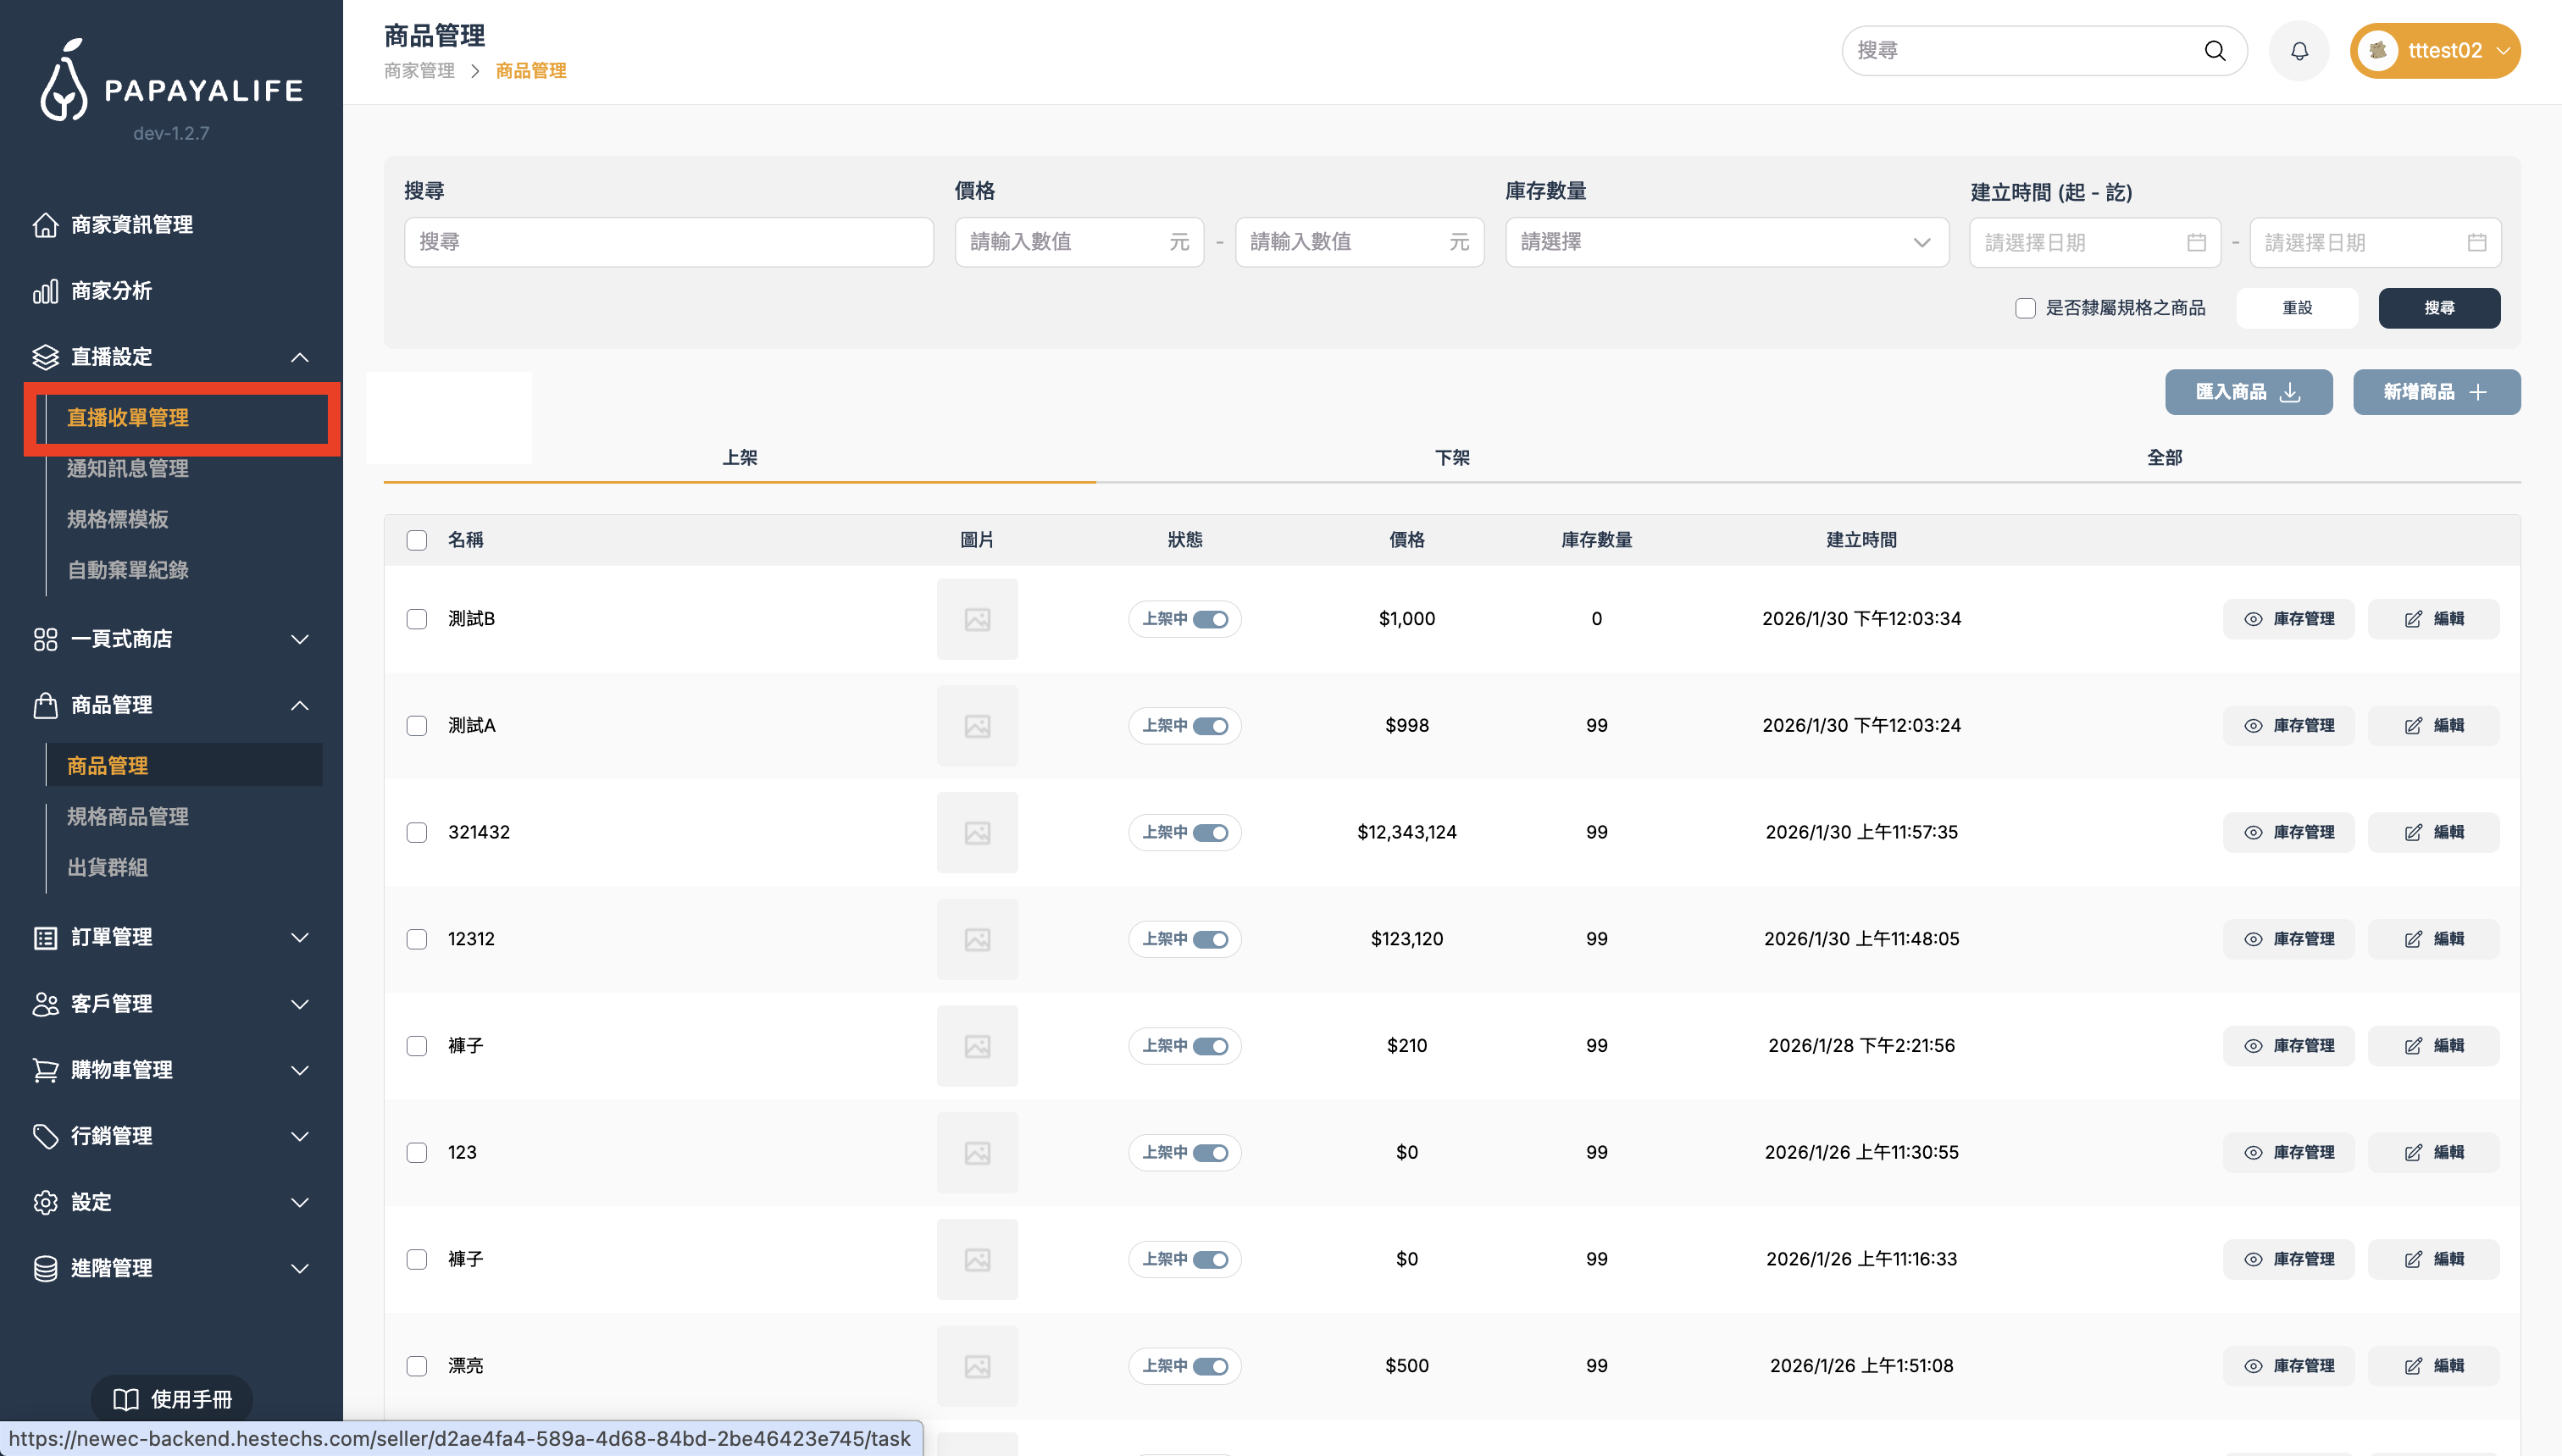Check the 是否隸屬規格之商品 checkbox
The height and width of the screenshot is (1456, 2562).
[2025, 308]
